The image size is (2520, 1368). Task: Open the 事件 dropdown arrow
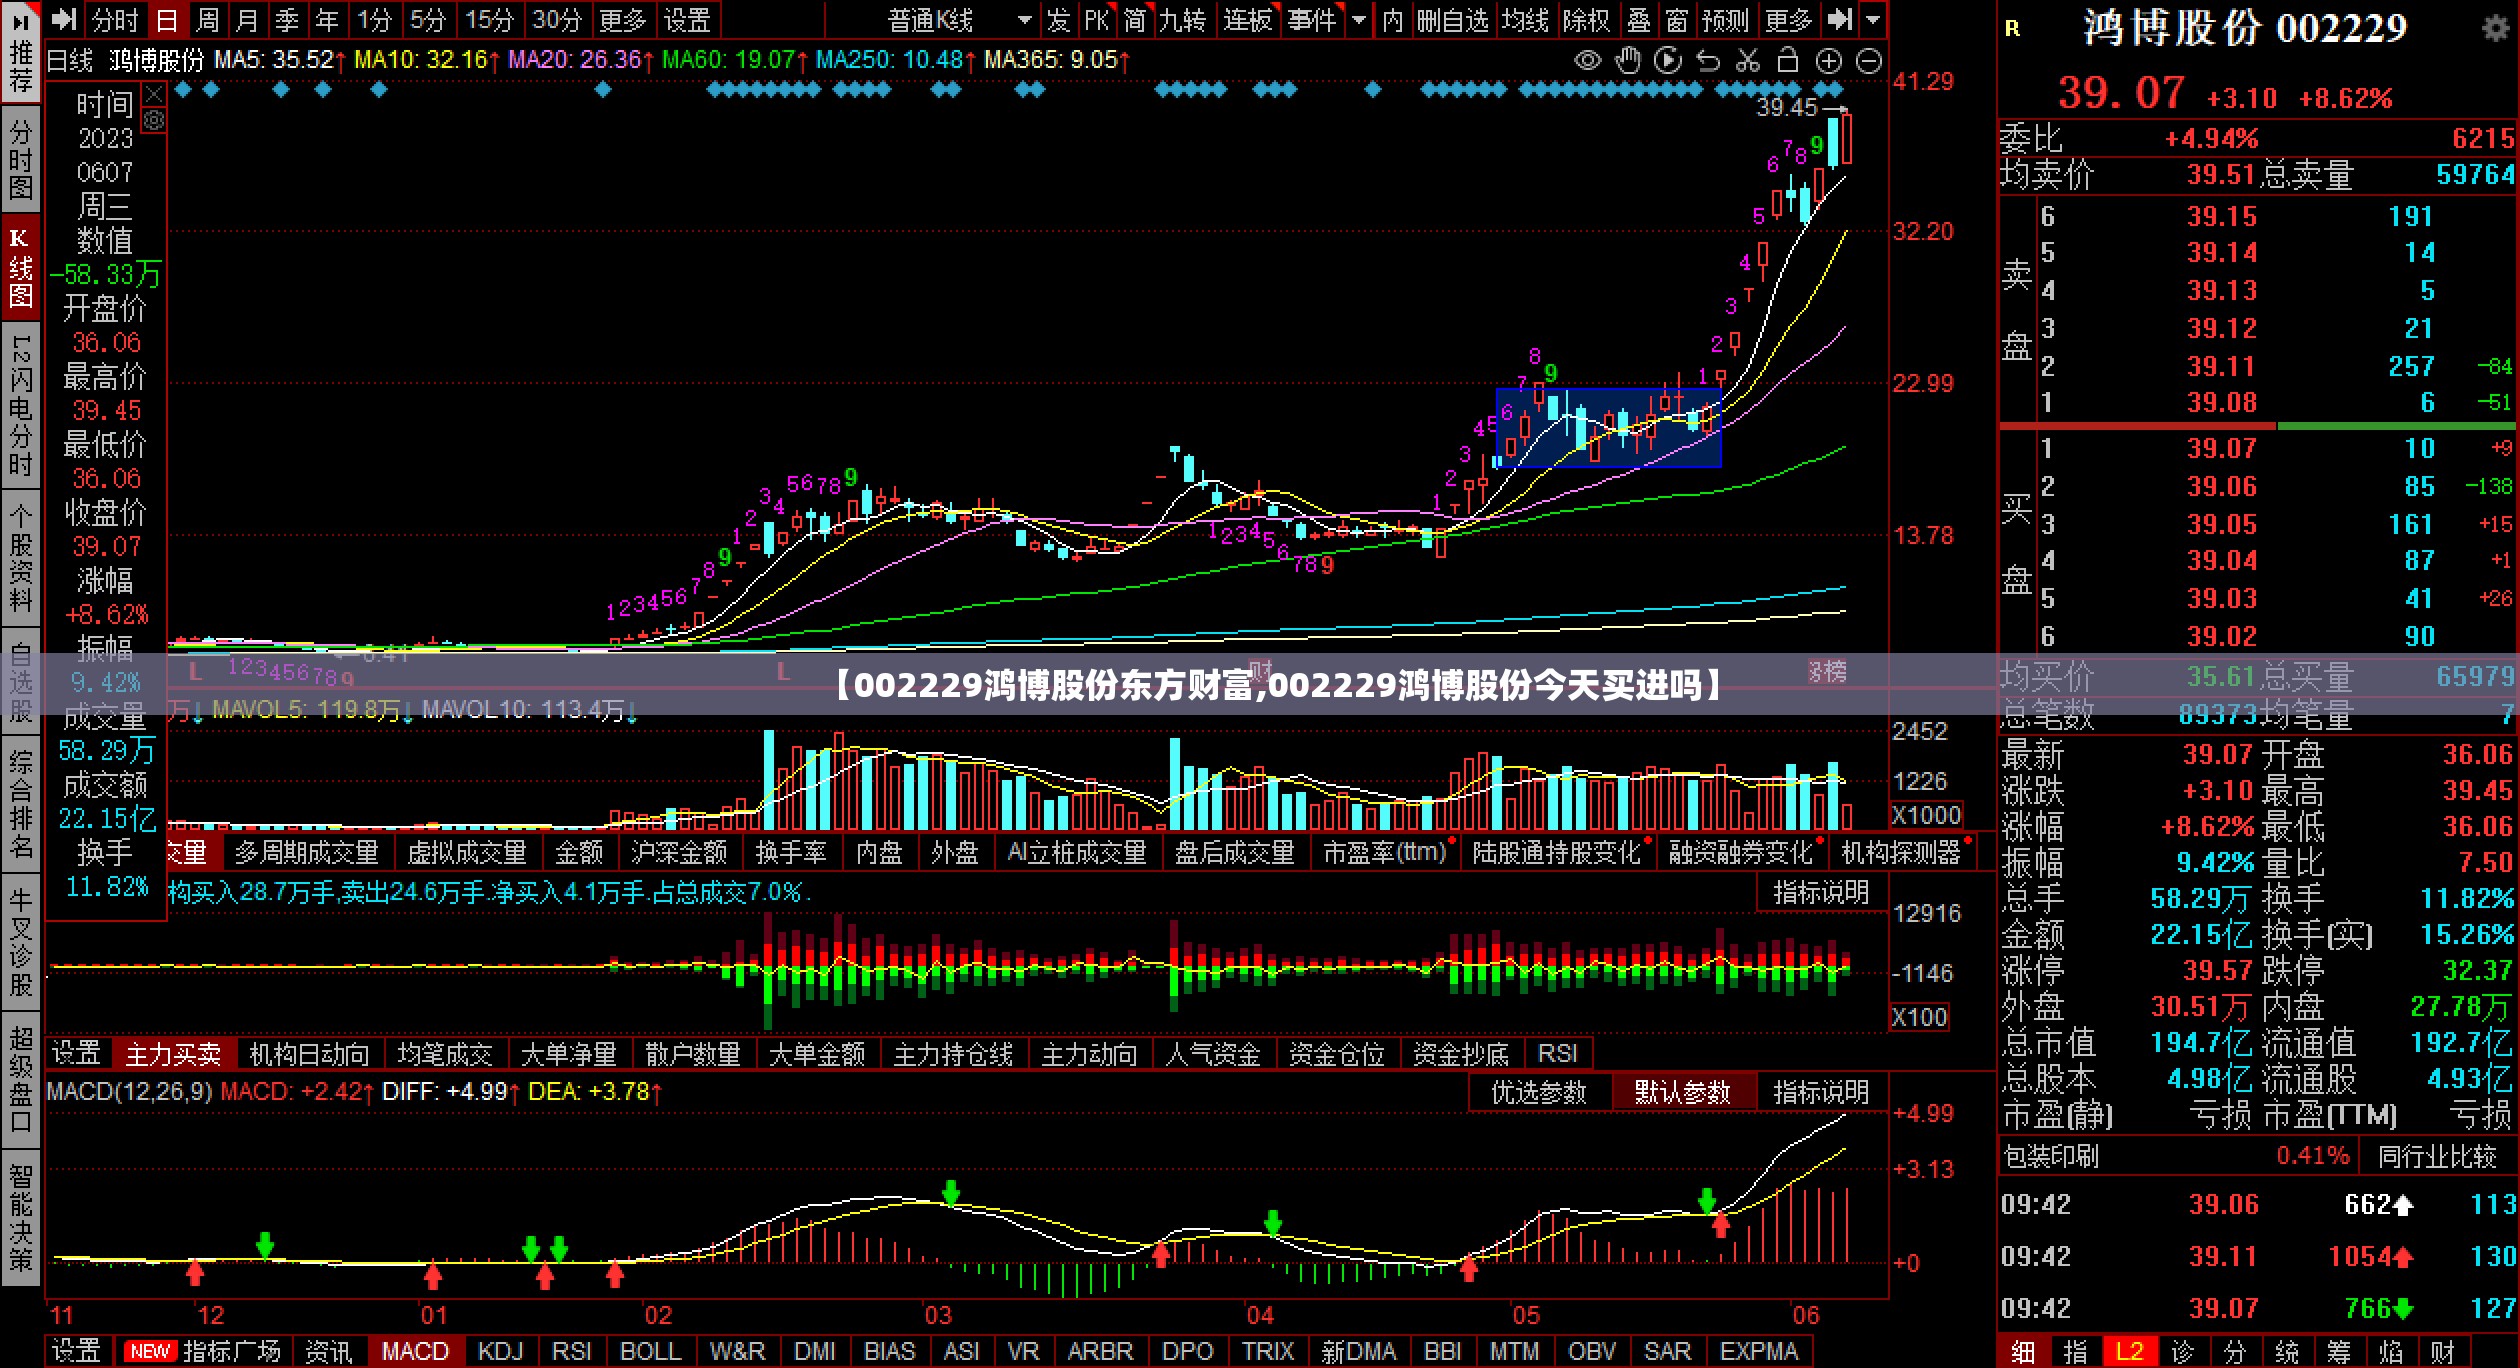(x=1358, y=20)
